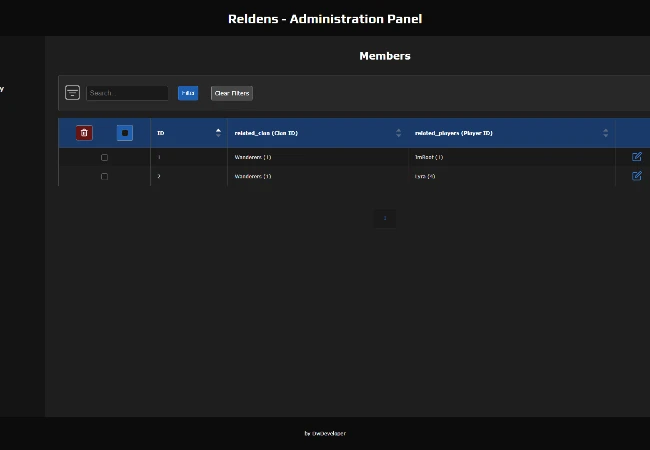This screenshot has width=650, height=450.
Task: Open the developer credit link in footer
Action: (x=325, y=433)
